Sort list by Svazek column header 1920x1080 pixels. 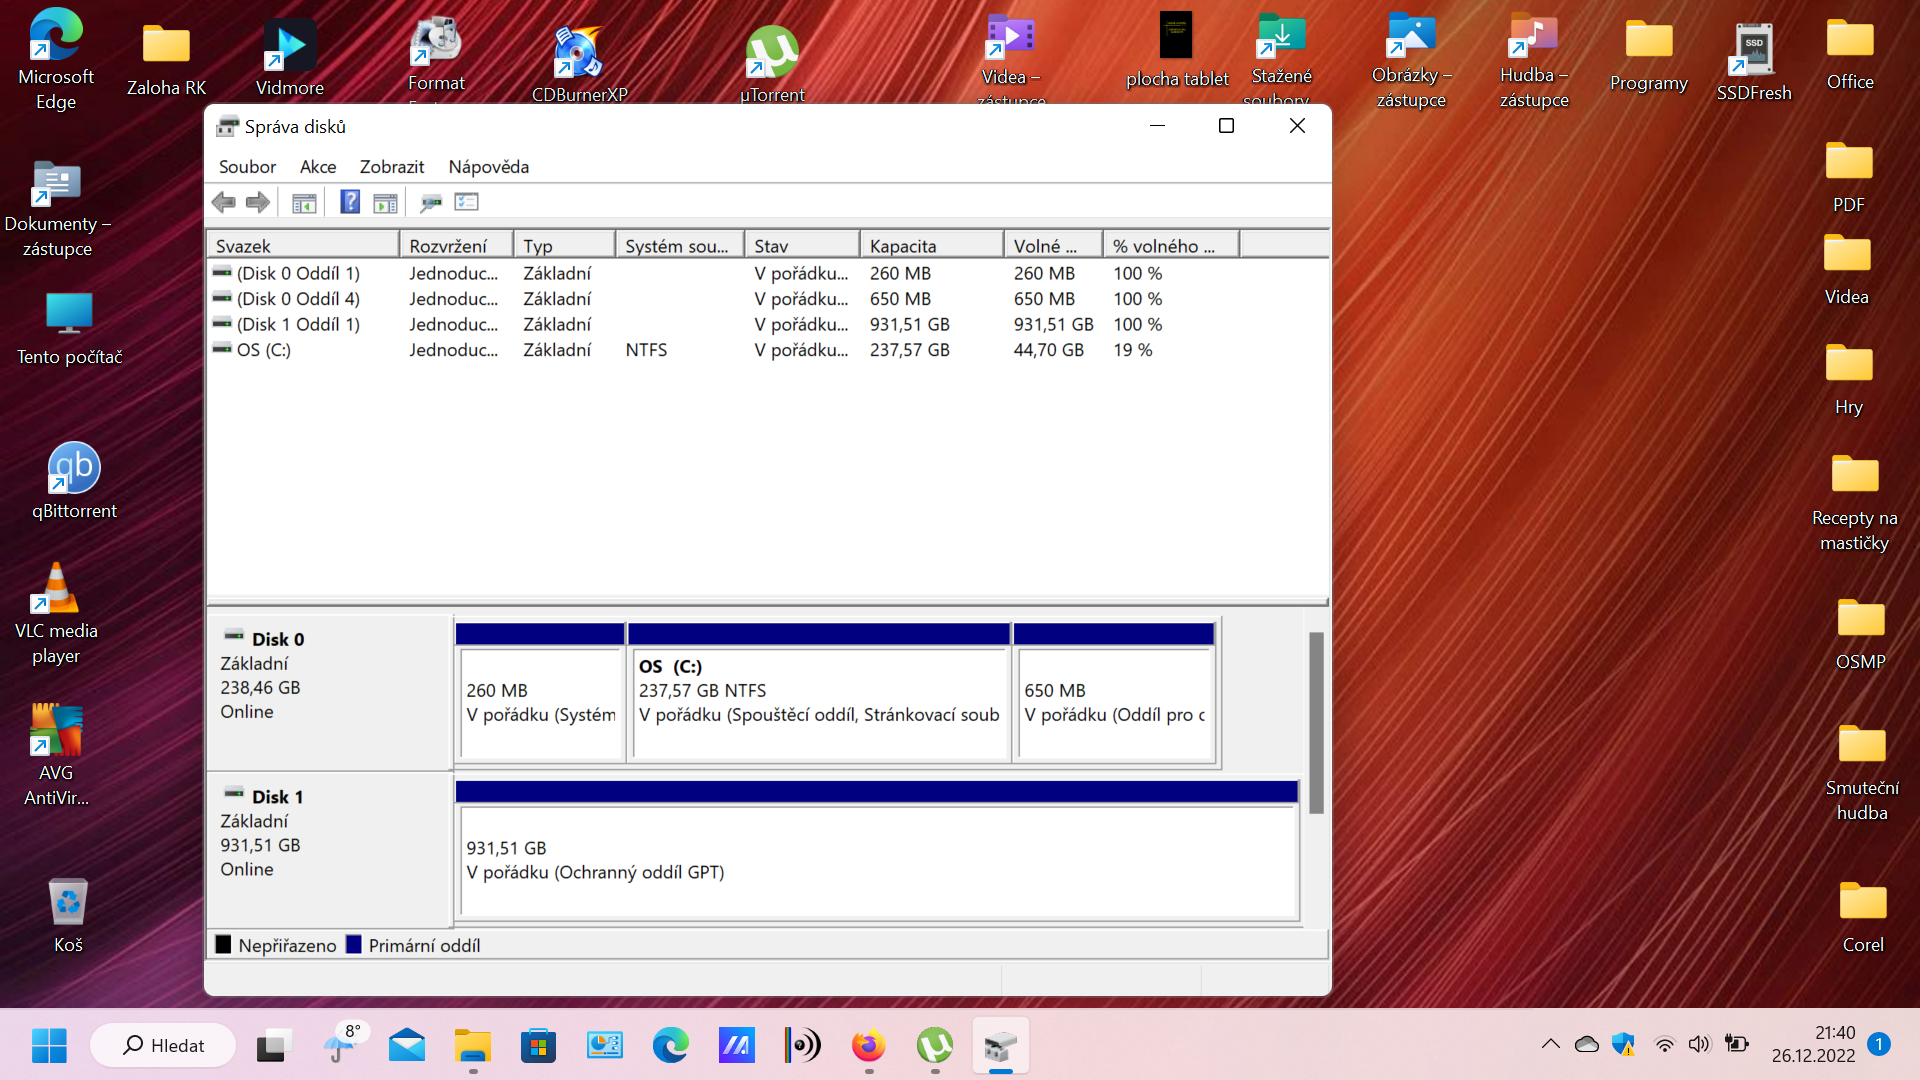point(302,246)
